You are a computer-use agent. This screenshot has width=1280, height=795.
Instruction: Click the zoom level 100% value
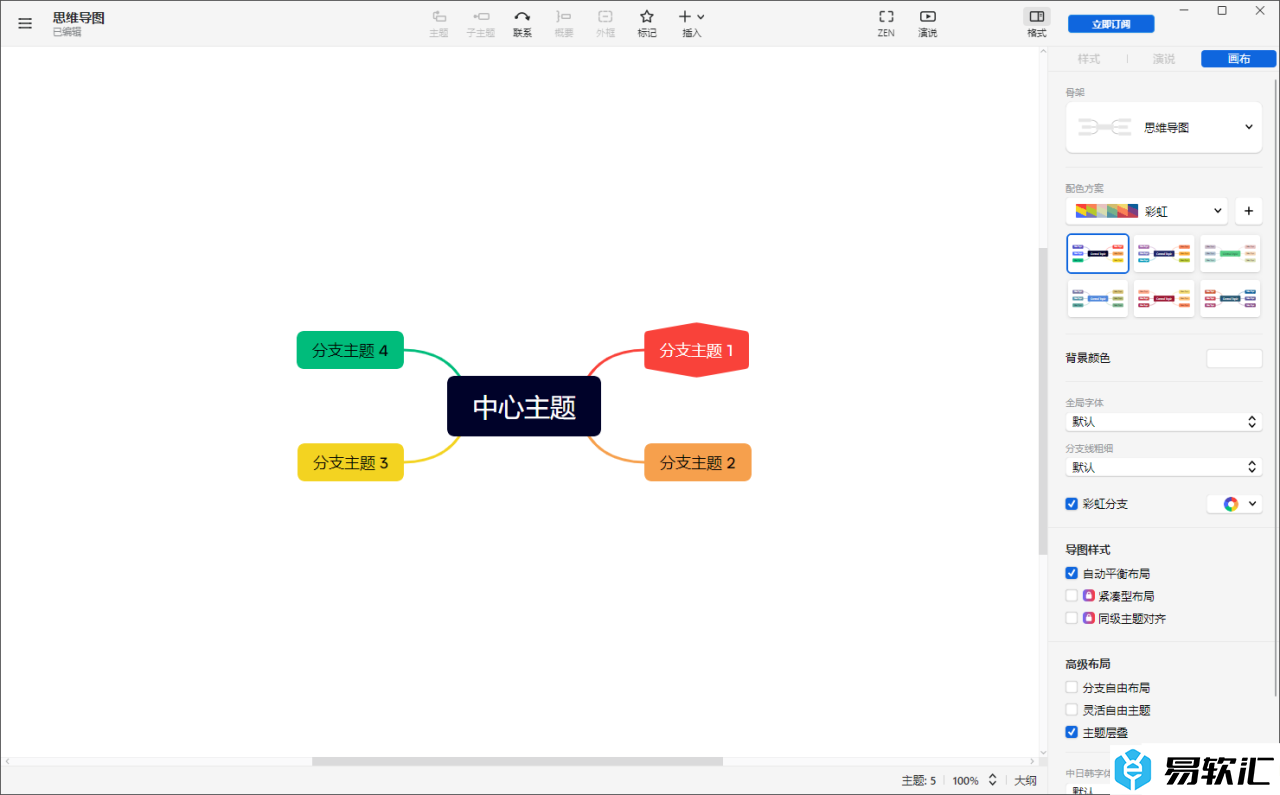click(x=965, y=780)
